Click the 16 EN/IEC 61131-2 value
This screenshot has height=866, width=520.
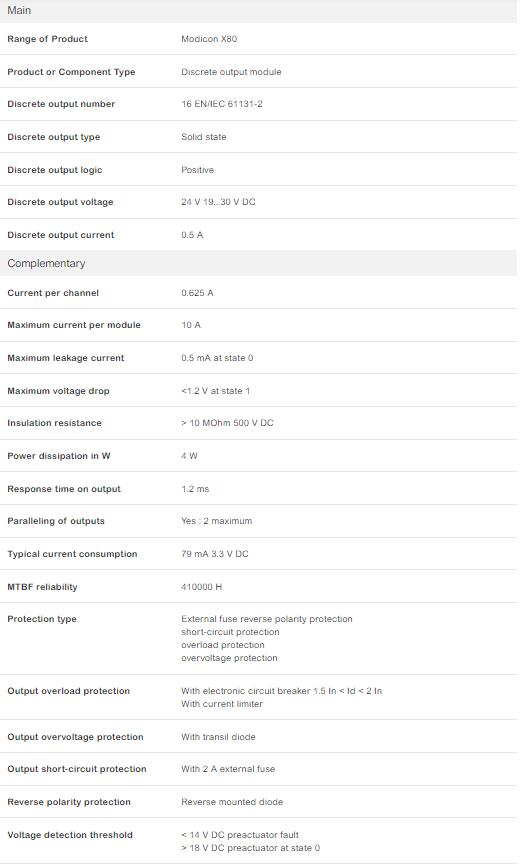click(x=222, y=104)
